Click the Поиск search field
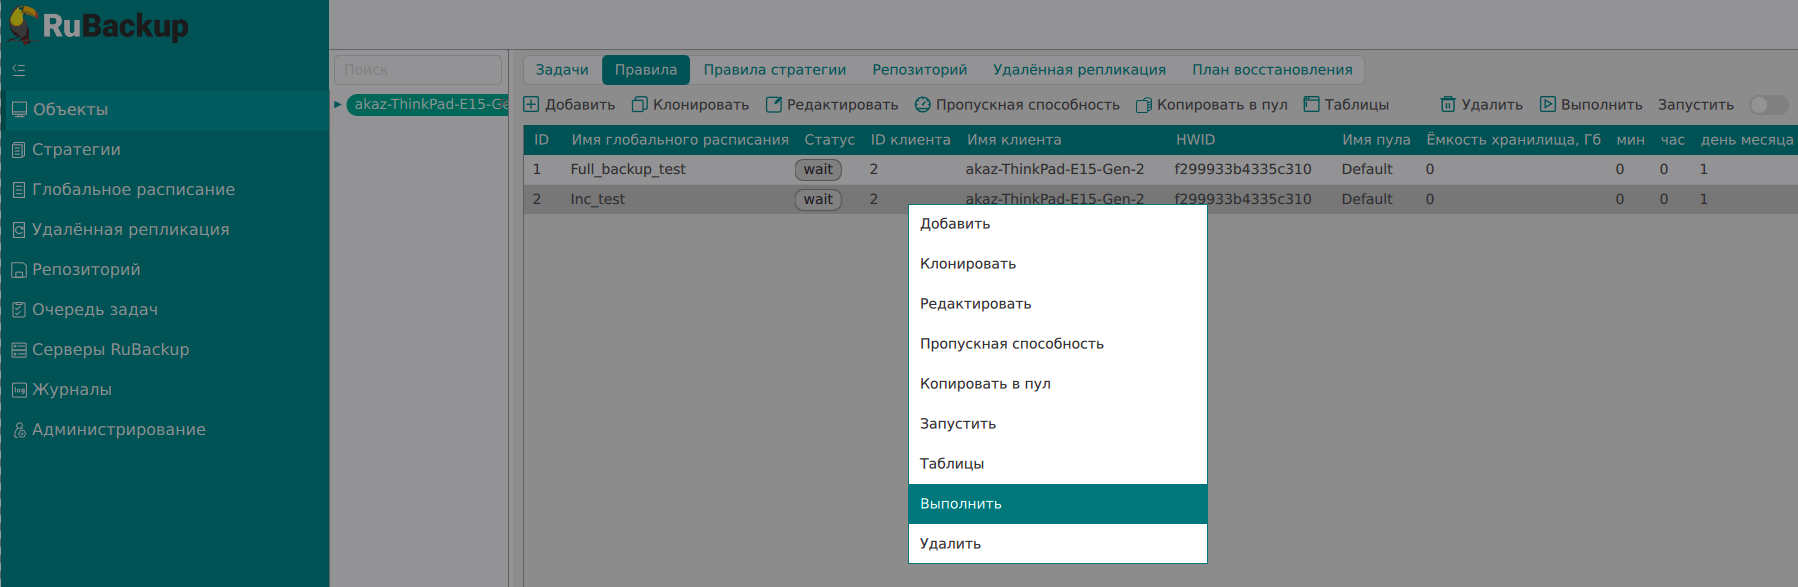 point(417,70)
